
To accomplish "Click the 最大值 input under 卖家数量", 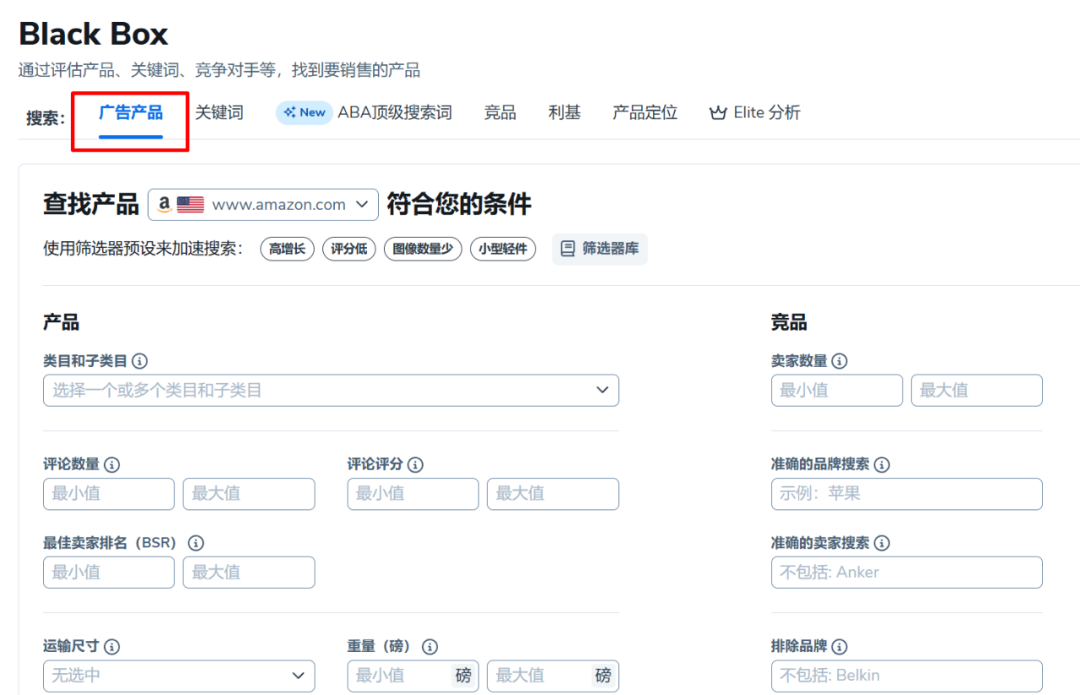I will point(976,390).
